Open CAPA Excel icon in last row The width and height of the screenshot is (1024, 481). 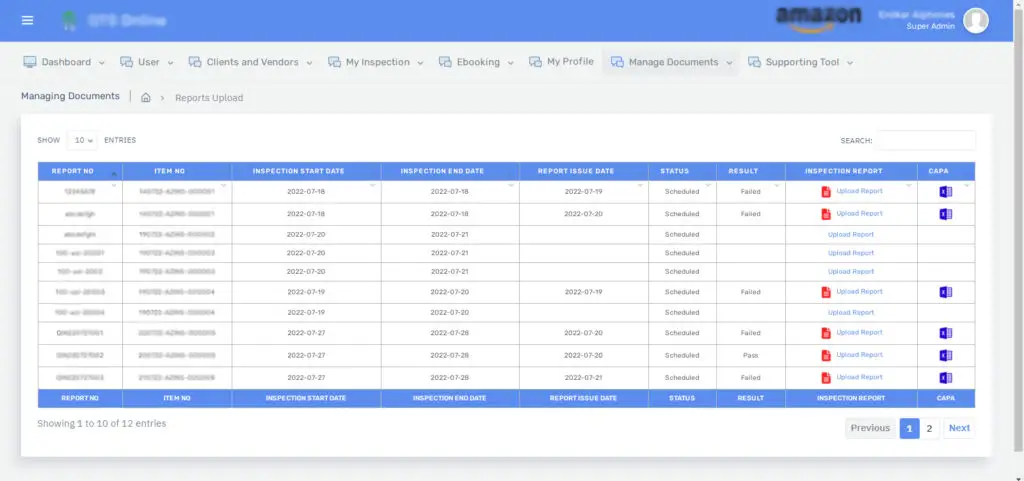coord(946,378)
